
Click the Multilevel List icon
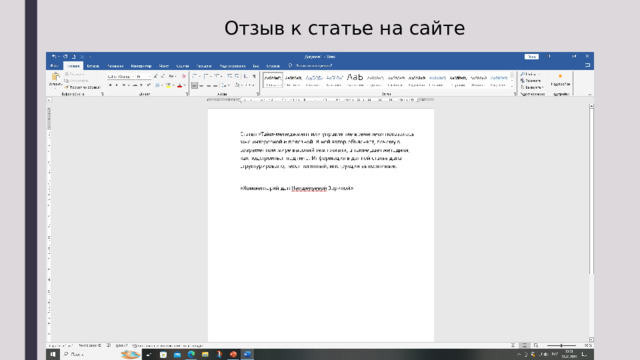tap(216, 76)
